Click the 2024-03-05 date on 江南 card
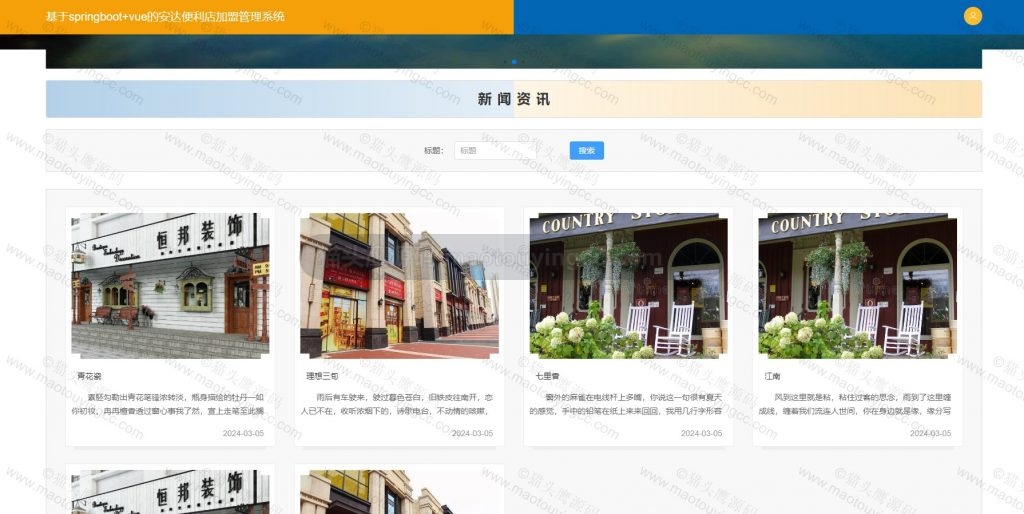This screenshot has height=514, width=1024. point(931,434)
